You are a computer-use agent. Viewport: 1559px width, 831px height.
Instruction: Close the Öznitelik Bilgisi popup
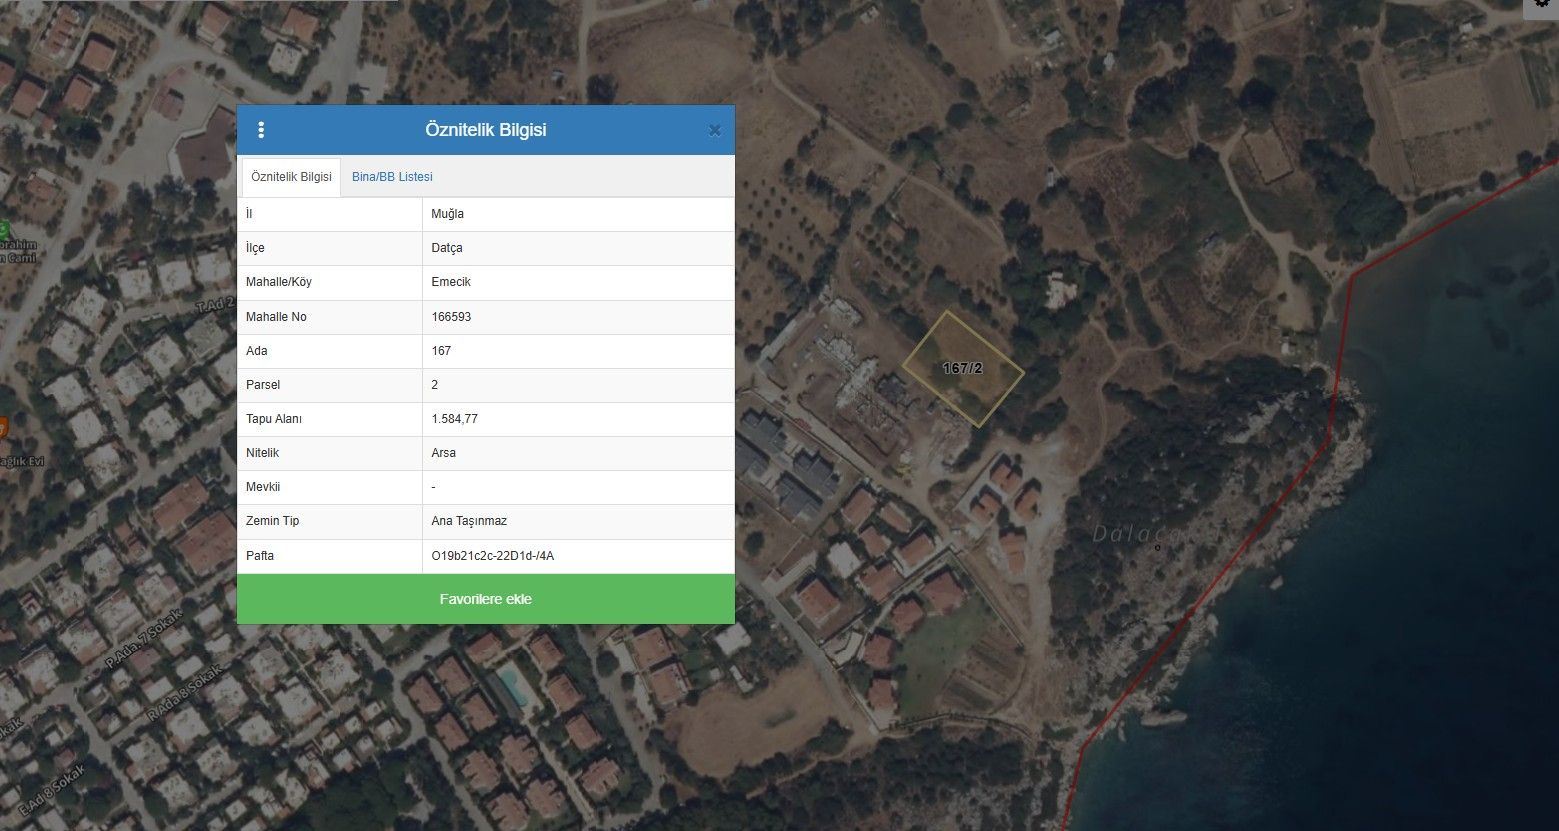coord(714,130)
